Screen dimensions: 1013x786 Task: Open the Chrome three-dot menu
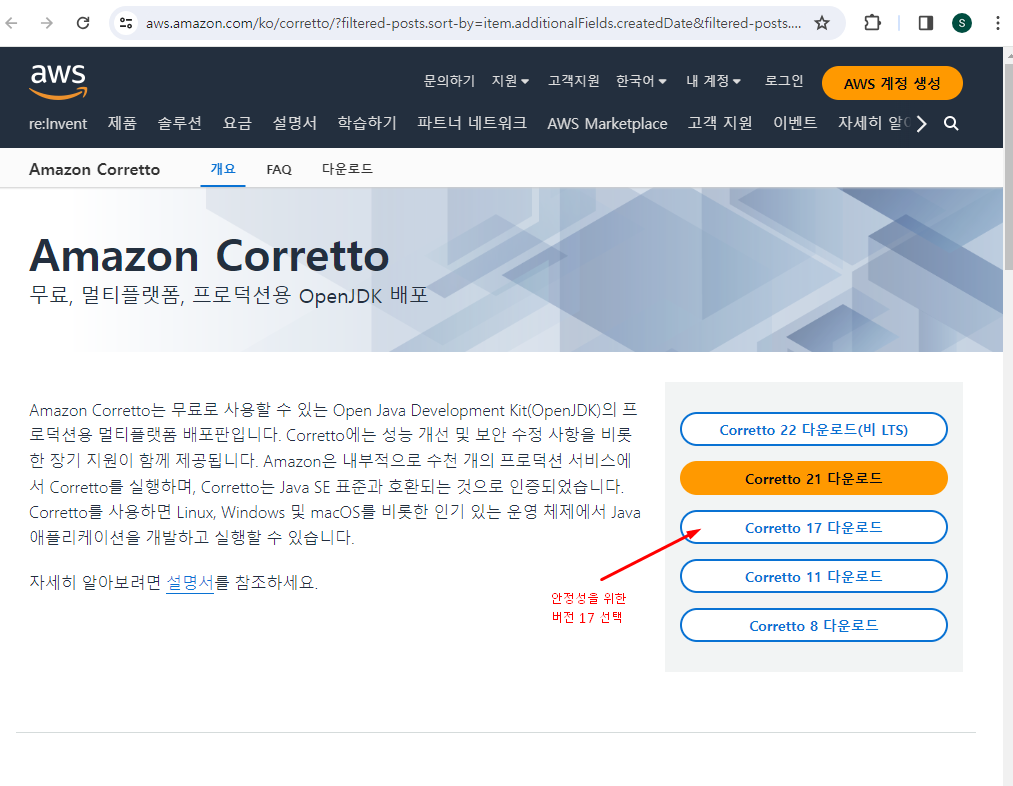(x=998, y=23)
